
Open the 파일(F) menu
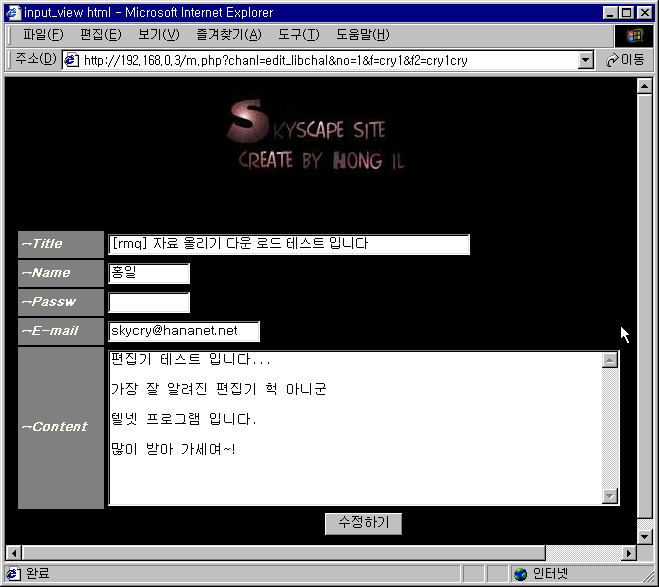click(43, 35)
